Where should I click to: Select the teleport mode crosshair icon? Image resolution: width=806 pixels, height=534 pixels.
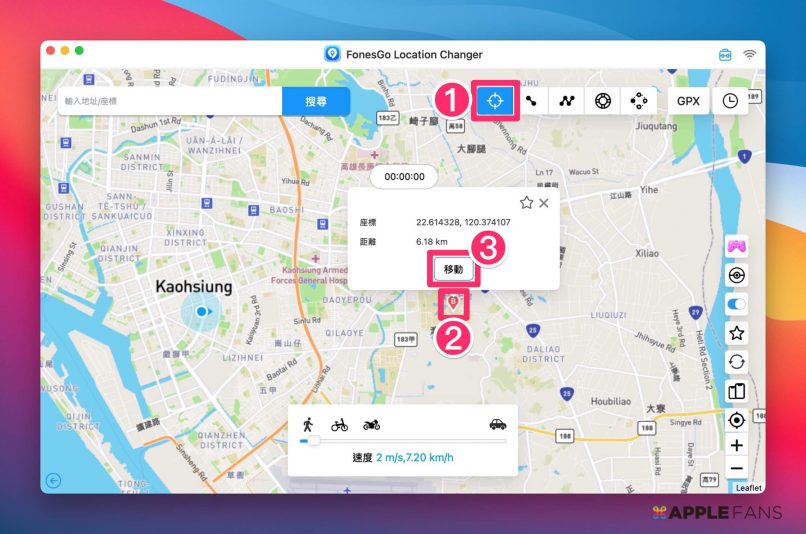point(494,101)
